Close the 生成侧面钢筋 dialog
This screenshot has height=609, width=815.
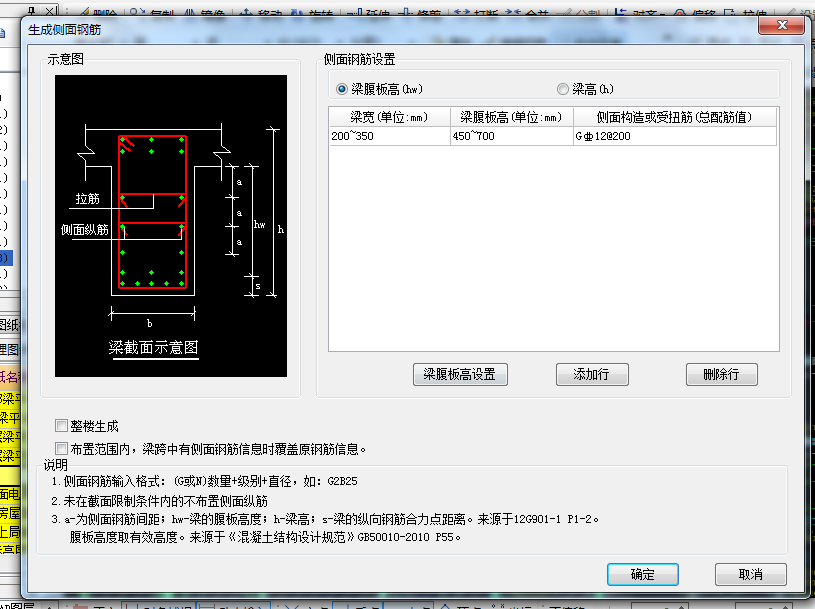click(x=781, y=25)
